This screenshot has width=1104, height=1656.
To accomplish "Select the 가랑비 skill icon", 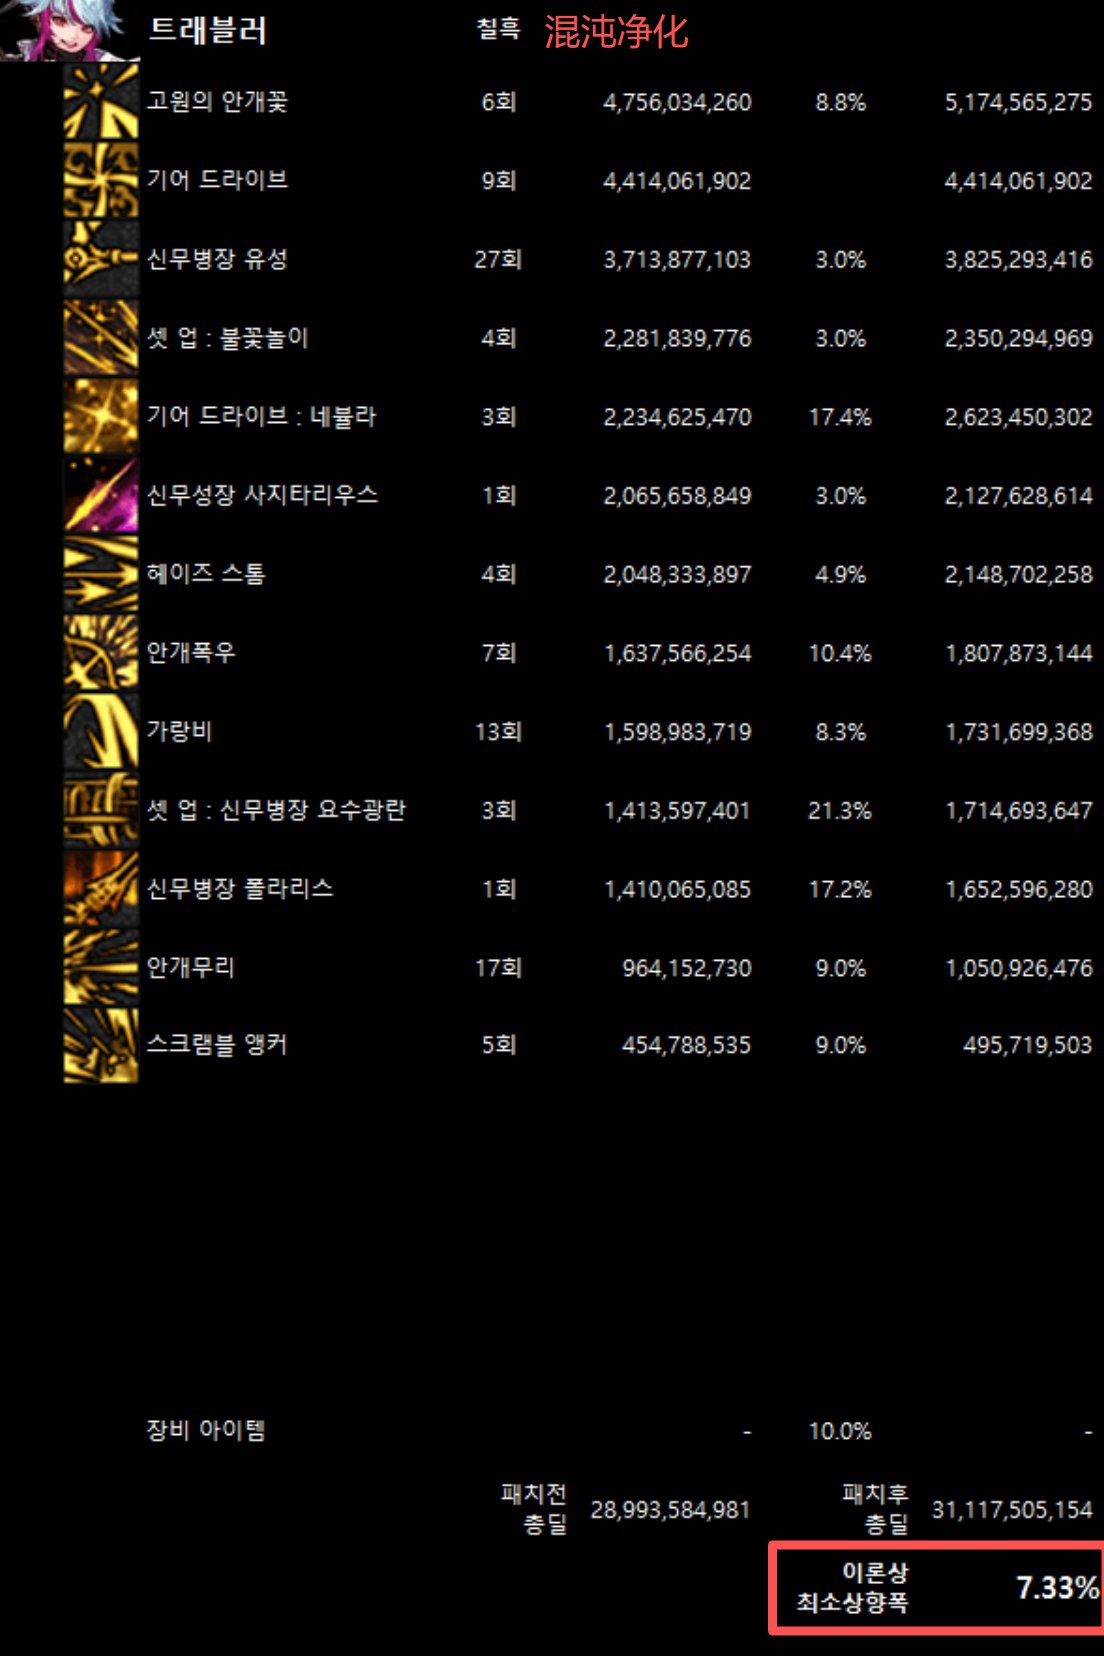I will click(x=101, y=731).
